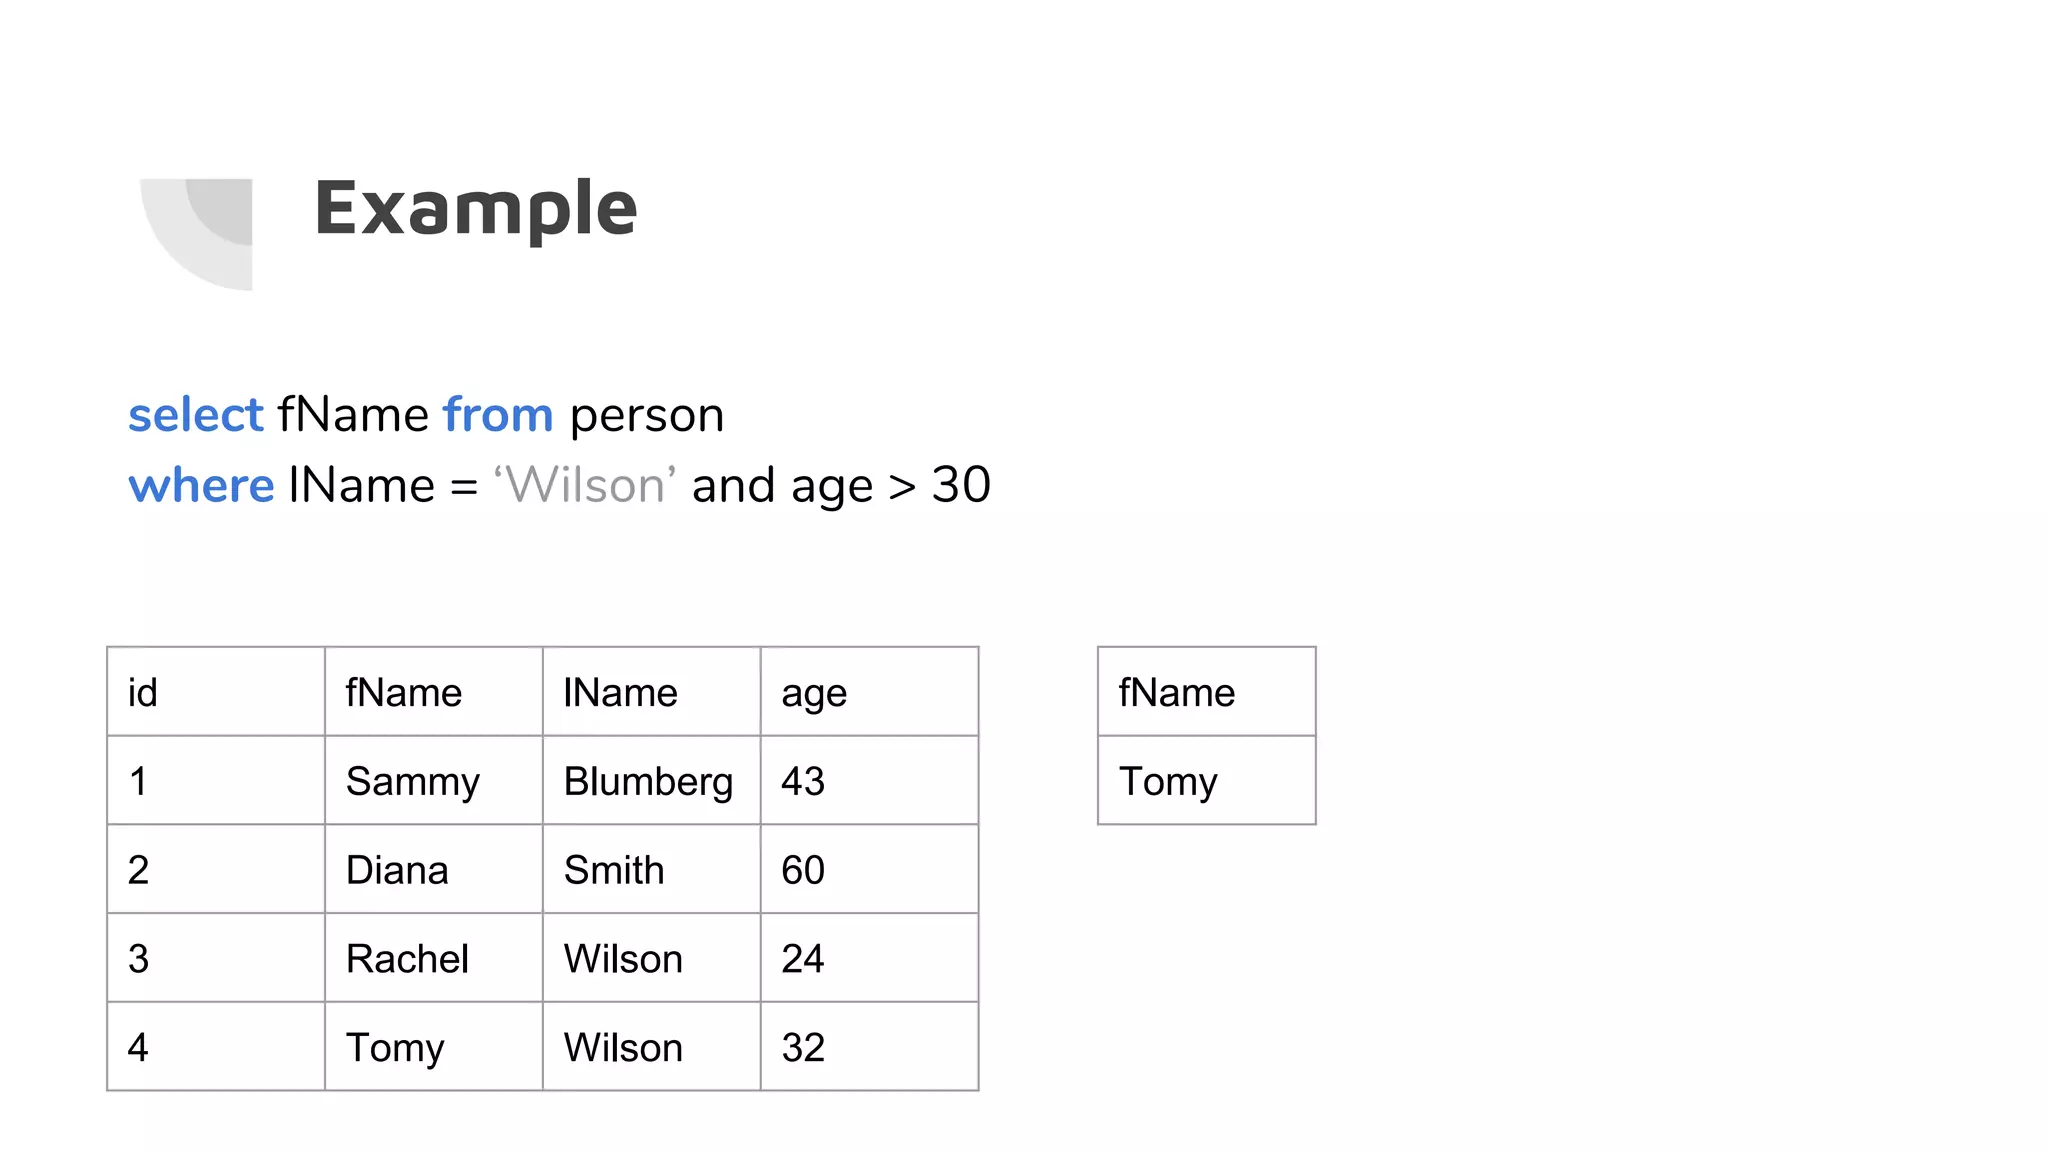Select the lName column header cell
Viewport: 2048px width, 1152px height.
point(651,692)
